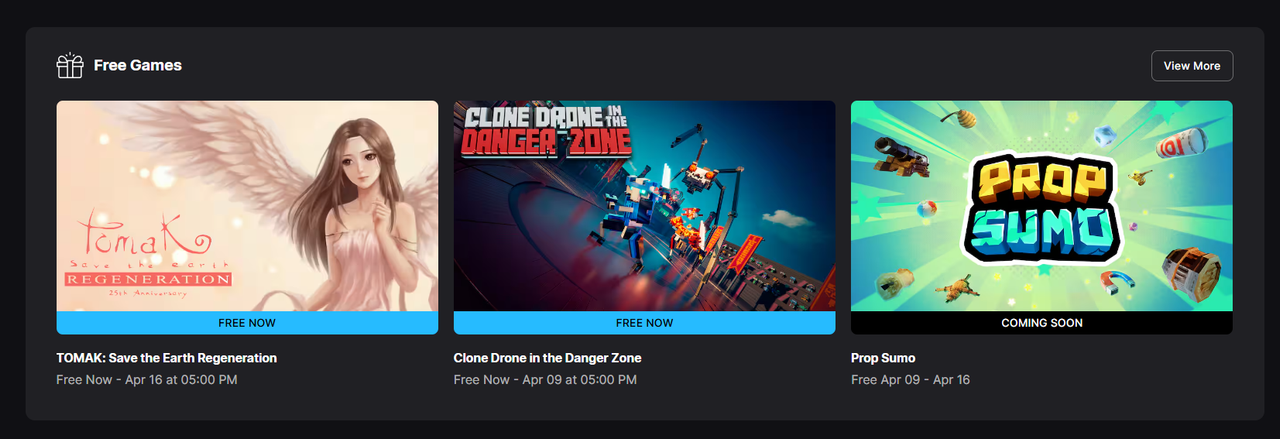This screenshot has height=439, width=1280.
Task: Select the Prop Sumo title text
Action: [883, 358]
